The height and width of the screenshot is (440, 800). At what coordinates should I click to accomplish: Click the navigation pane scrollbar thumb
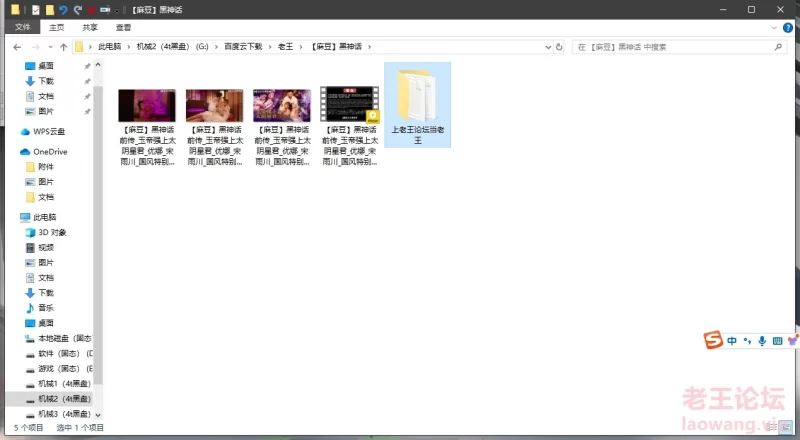coord(98,235)
